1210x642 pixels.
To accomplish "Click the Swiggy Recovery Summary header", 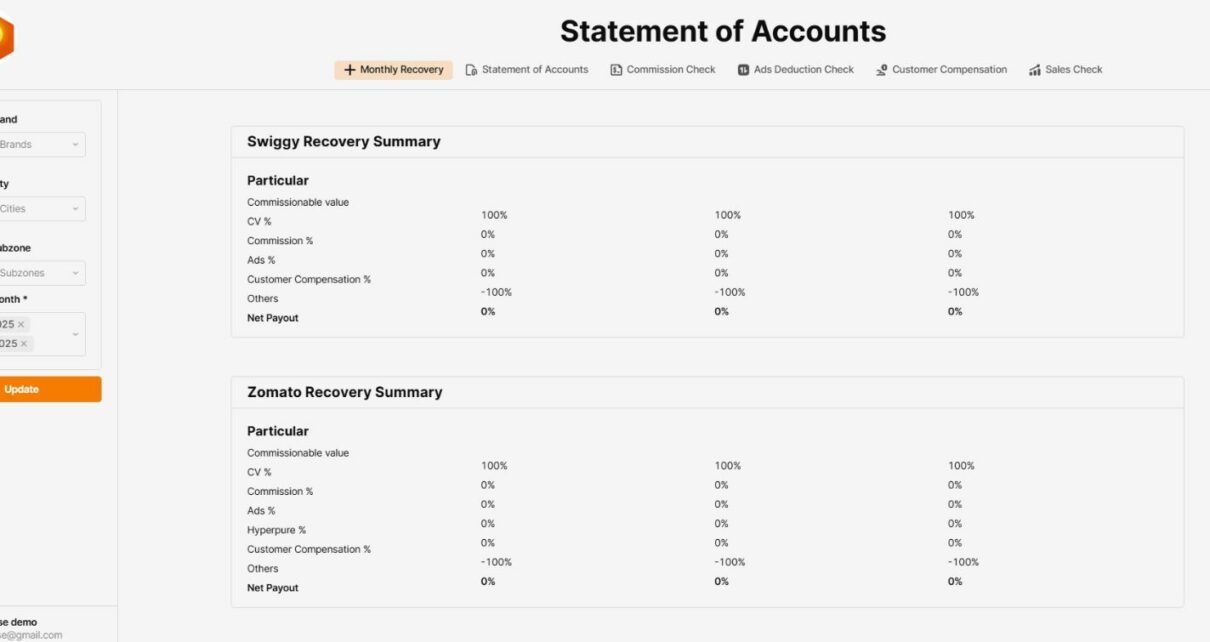I will 344,142.
